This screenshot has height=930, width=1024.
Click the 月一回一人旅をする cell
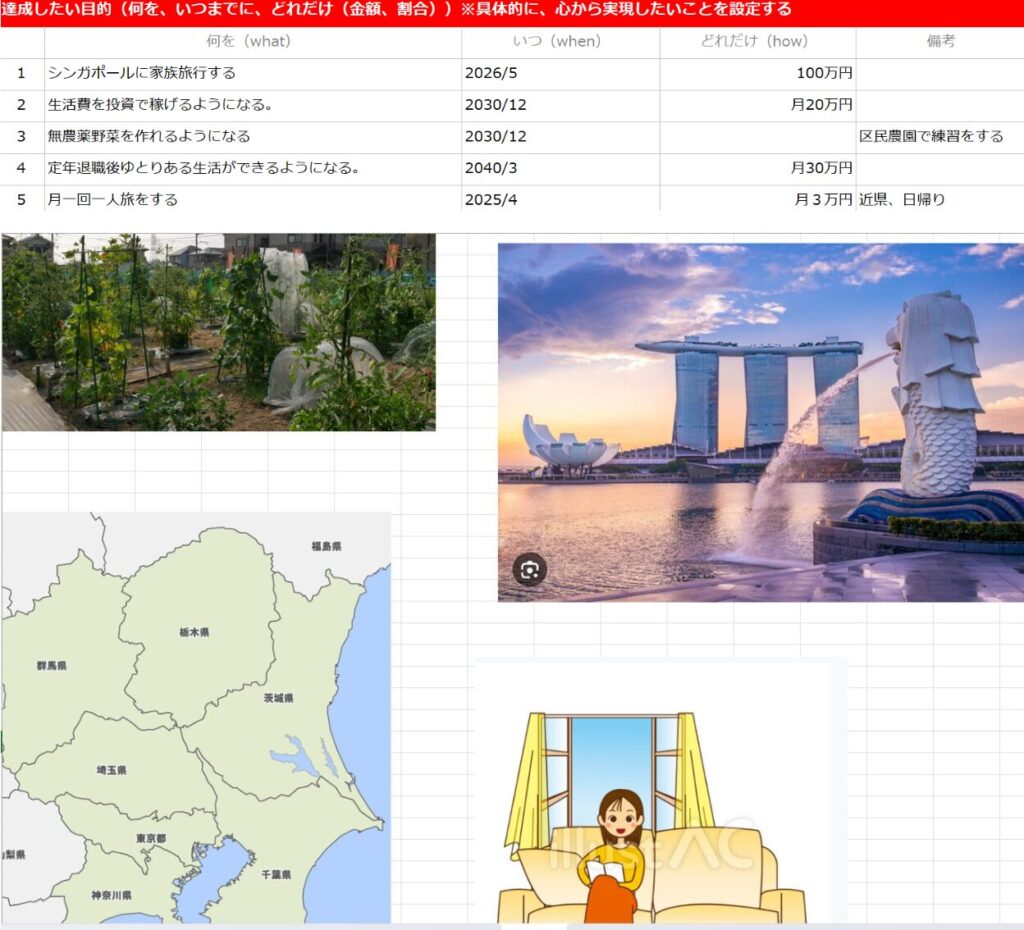[252, 199]
